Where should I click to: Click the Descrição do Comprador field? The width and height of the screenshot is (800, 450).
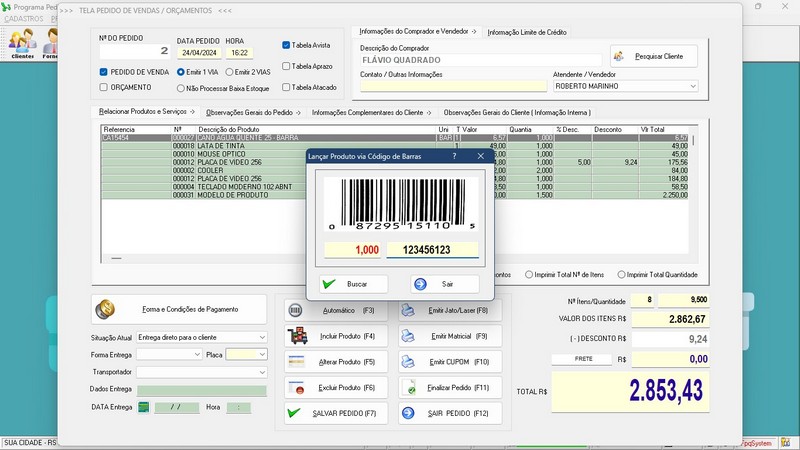[481, 60]
